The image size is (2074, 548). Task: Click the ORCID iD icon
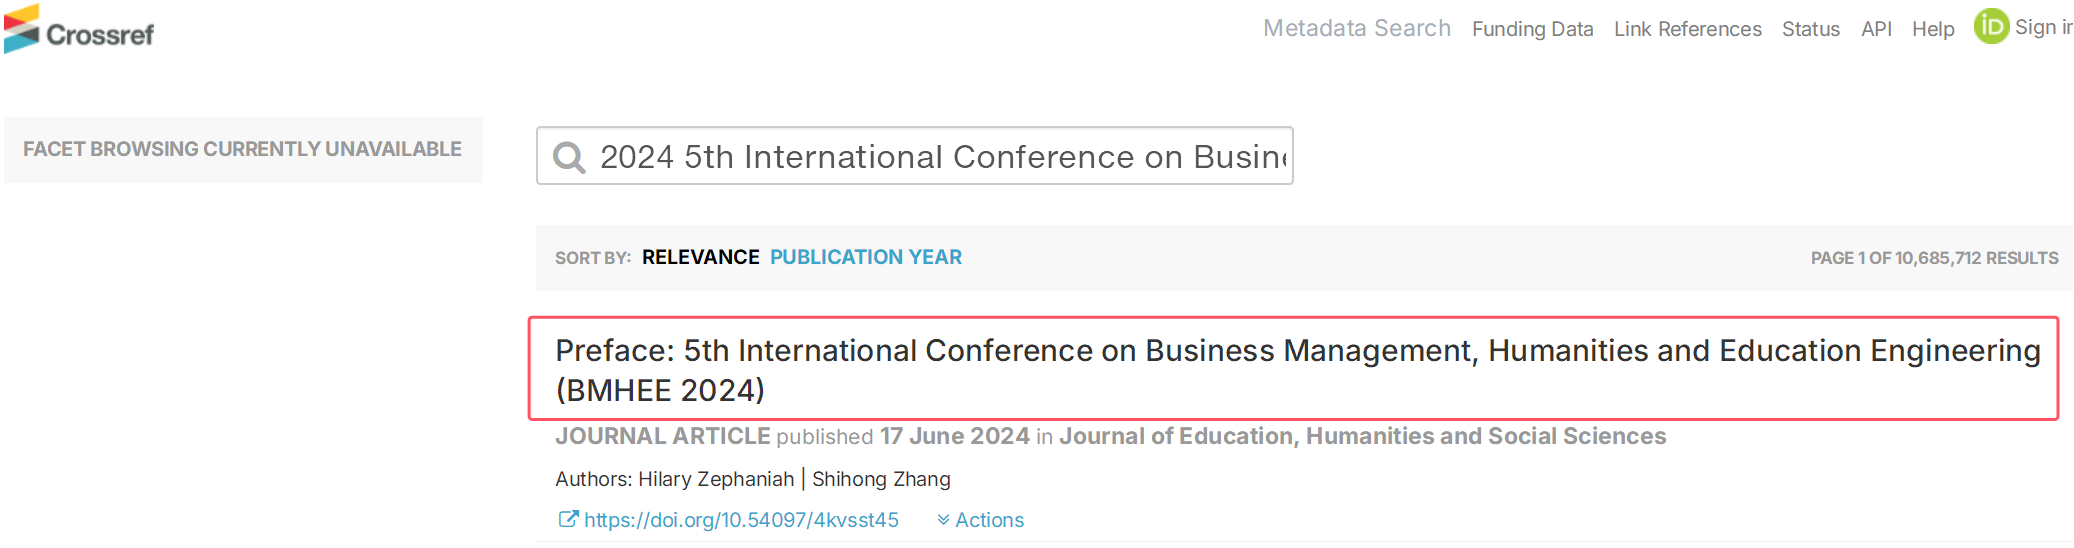point(1990,27)
